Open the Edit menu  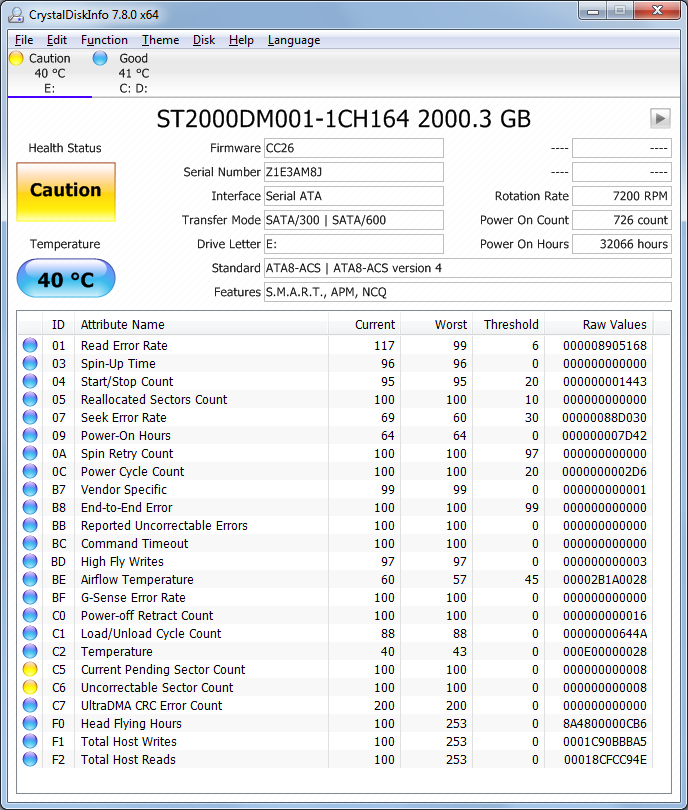pyautogui.click(x=56, y=40)
